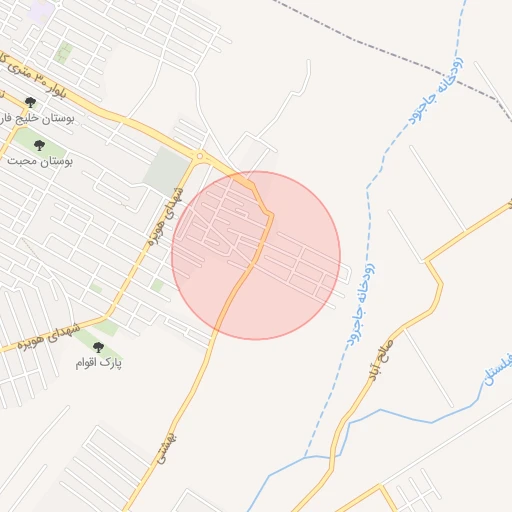This screenshot has height=512, width=512.
Task: Click شهدای هویزه label beside the gray block
Action: pos(166,217)
